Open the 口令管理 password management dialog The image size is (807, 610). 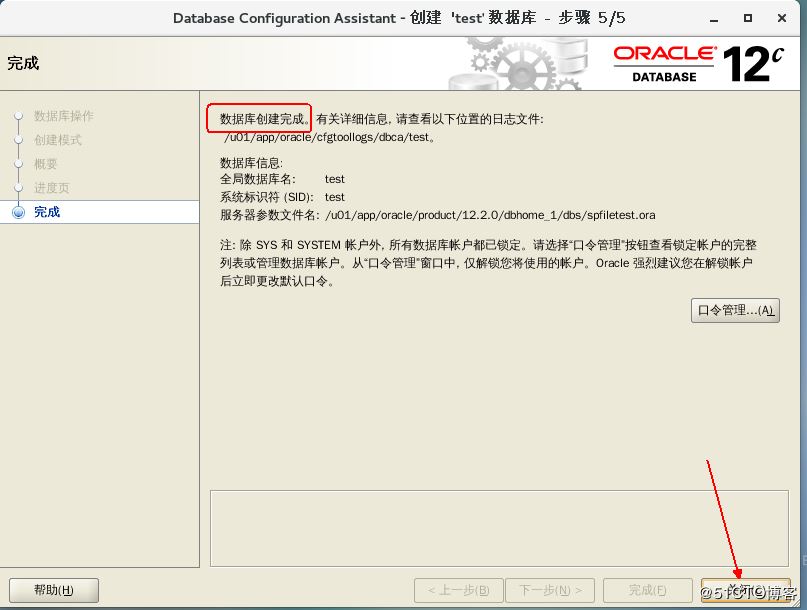tap(735, 310)
